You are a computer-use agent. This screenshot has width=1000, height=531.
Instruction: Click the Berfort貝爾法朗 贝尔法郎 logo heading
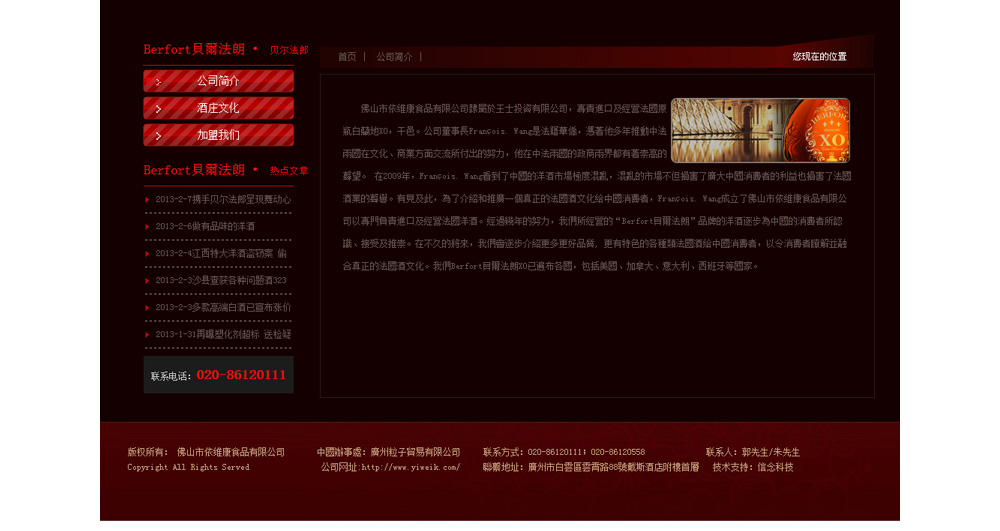[x=226, y=49]
